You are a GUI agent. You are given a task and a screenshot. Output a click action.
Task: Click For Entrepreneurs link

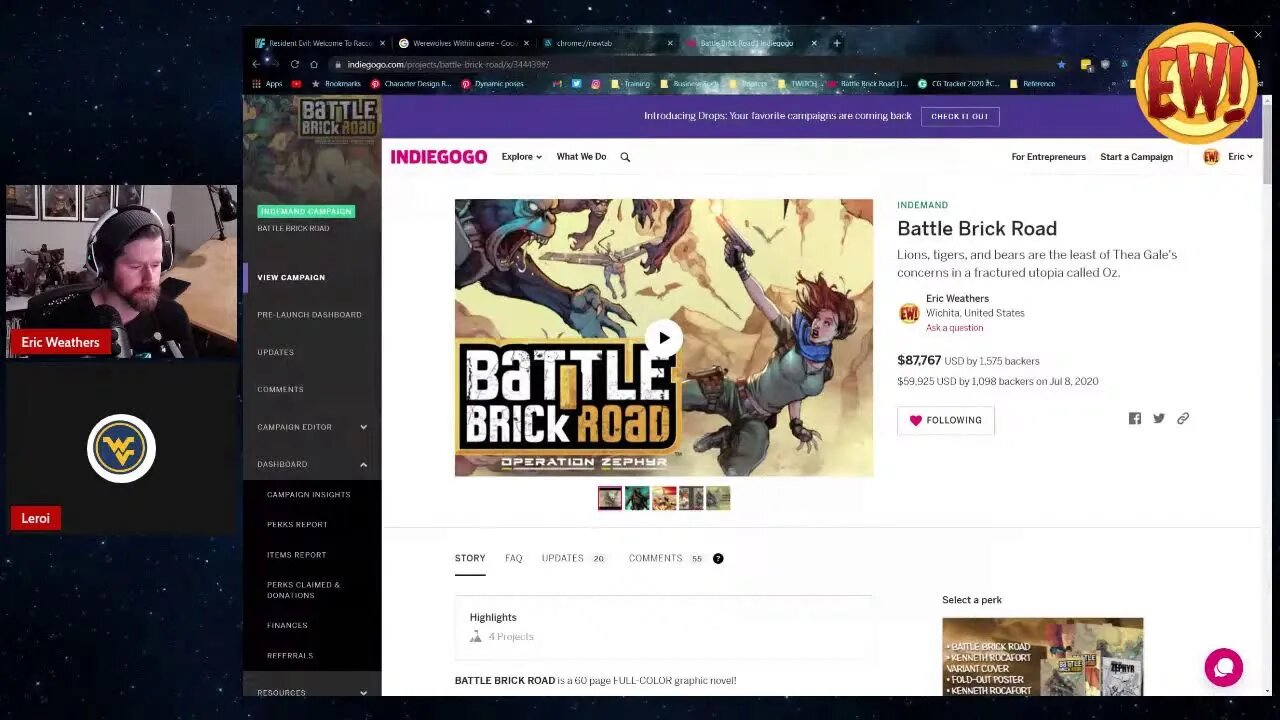[x=1048, y=157]
